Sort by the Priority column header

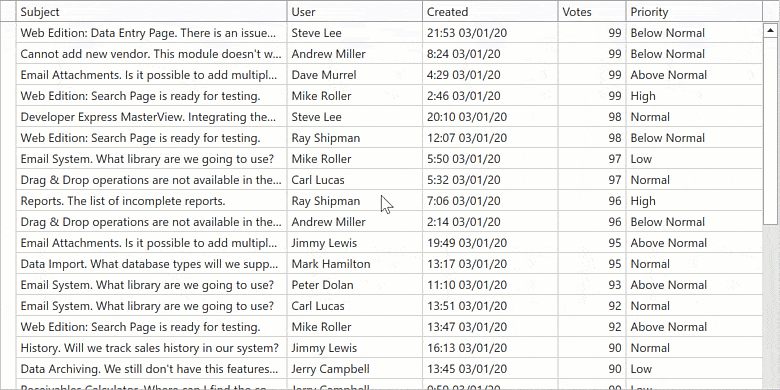pyautogui.click(x=694, y=11)
